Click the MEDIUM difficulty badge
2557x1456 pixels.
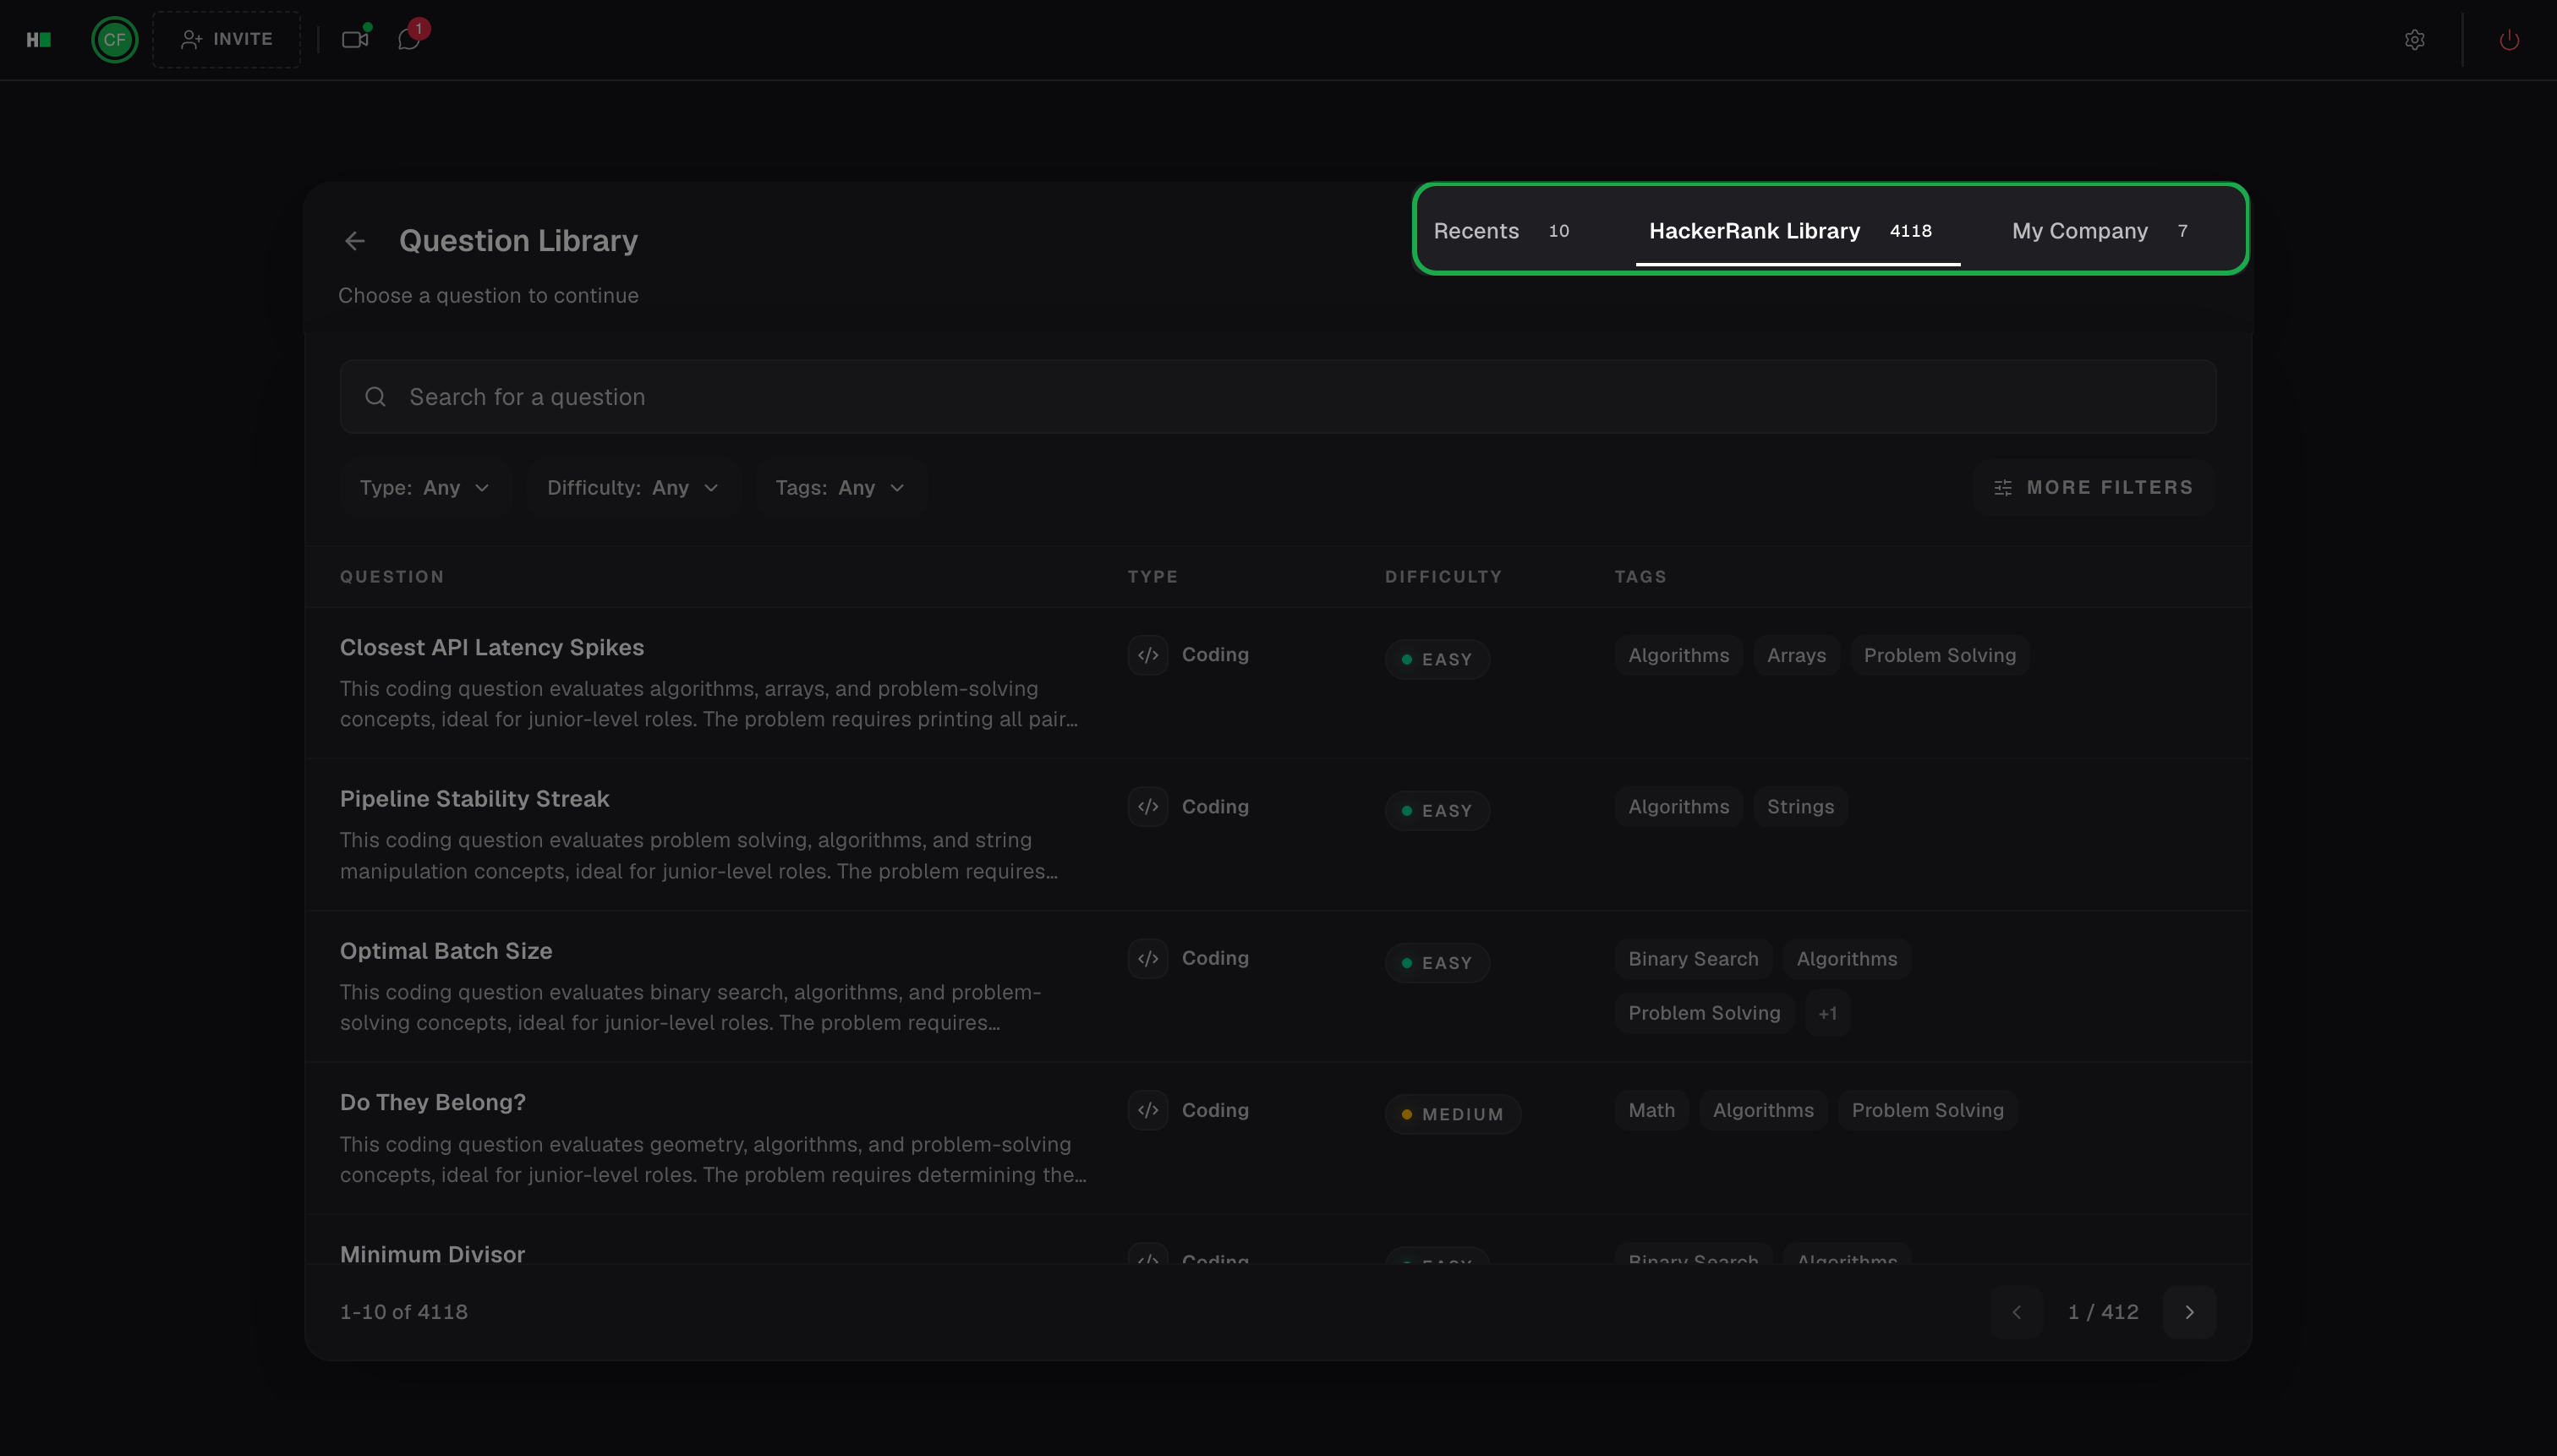tap(1452, 1115)
